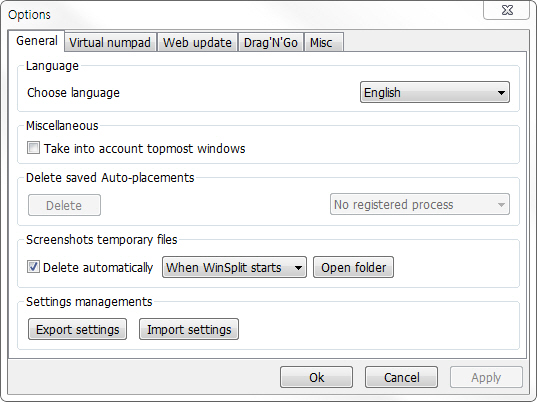Go to the Drag'N'Go tab
This screenshot has width=537, height=402.
coord(271,42)
